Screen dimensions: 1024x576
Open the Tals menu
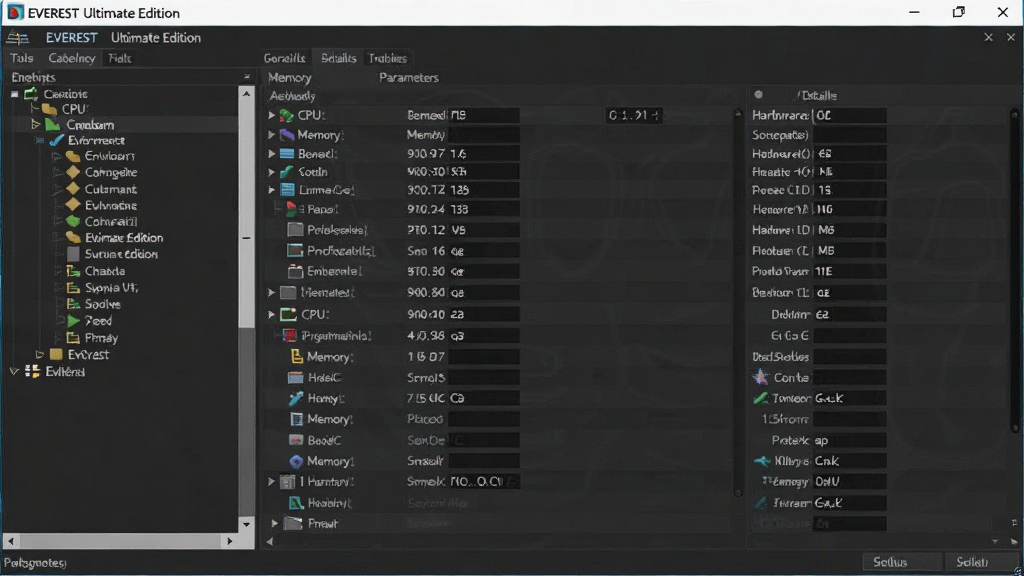pos(22,58)
